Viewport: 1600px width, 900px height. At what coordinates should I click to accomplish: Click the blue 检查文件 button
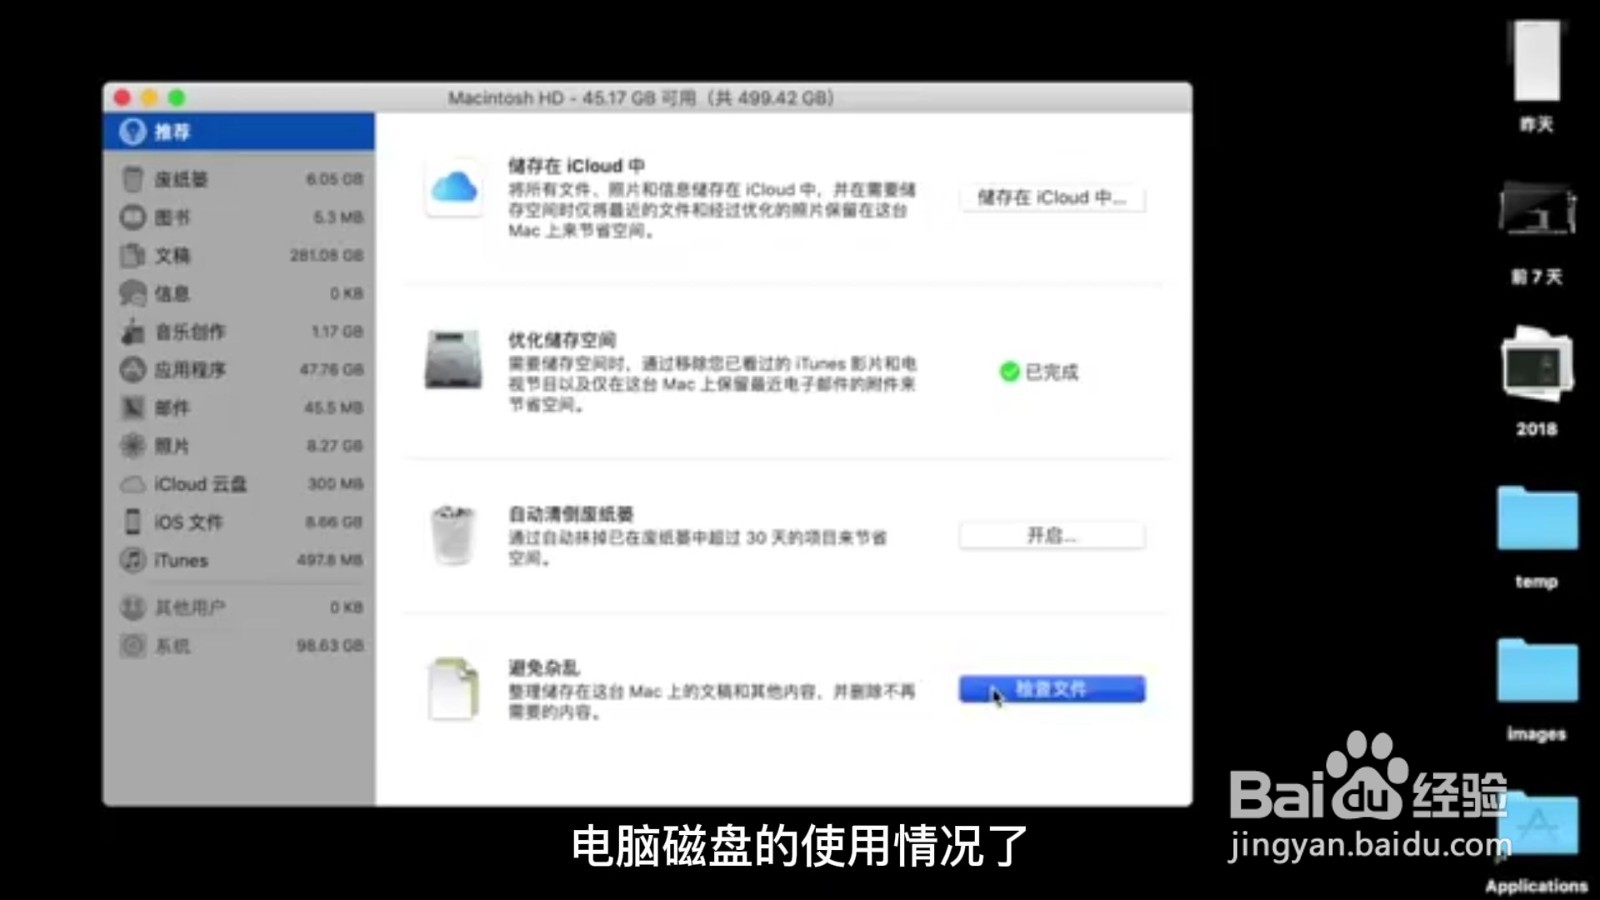coord(1052,689)
